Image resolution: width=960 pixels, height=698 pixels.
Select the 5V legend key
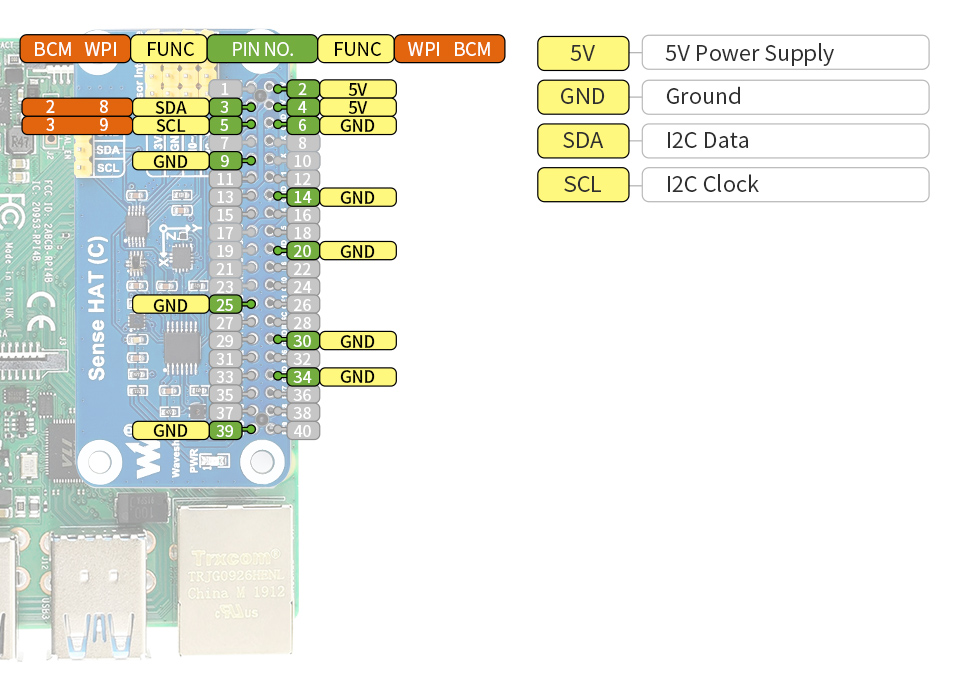pos(583,53)
